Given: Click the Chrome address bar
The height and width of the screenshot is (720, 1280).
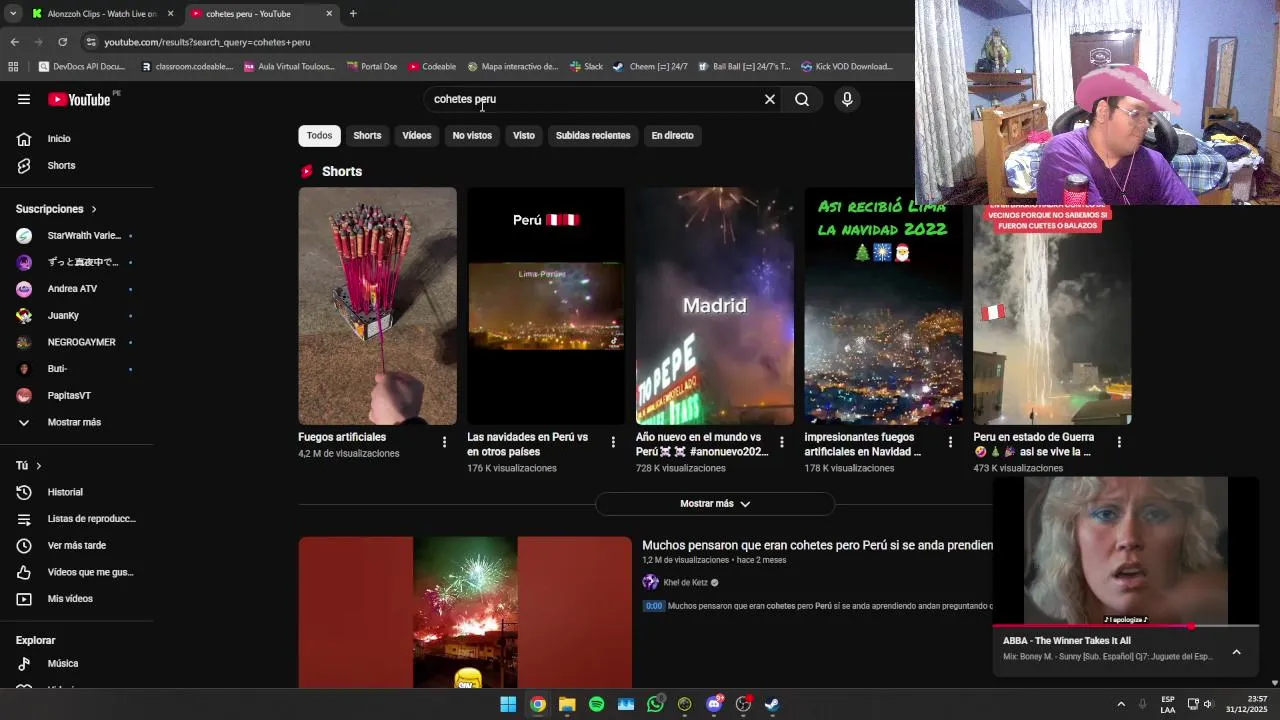Looking at the screenshot, I should coord(480,42).
